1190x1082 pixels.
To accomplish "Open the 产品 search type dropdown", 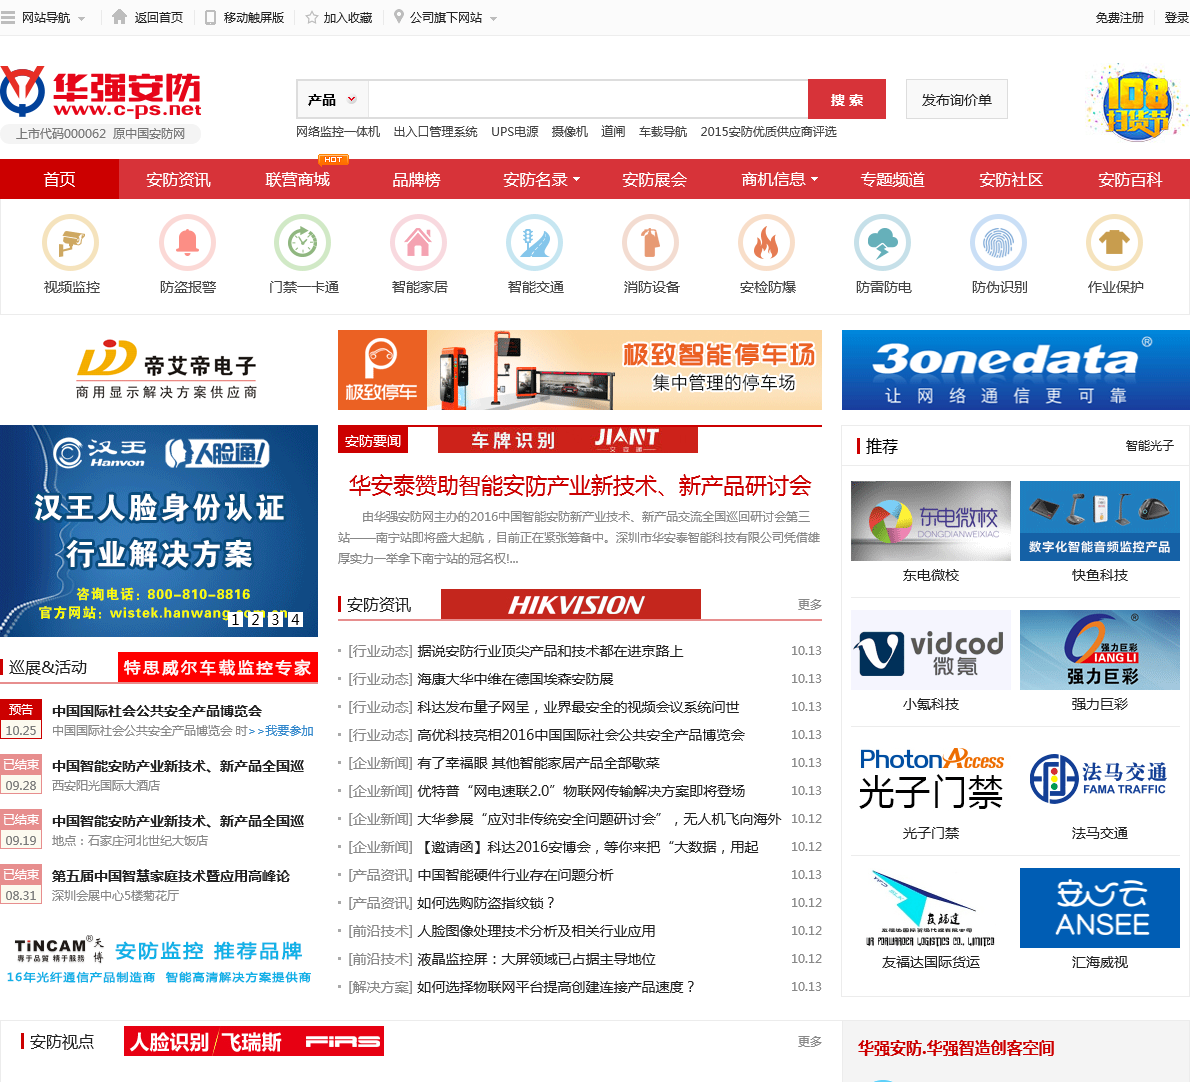I will pyautogui.click(x=332, y=99).
